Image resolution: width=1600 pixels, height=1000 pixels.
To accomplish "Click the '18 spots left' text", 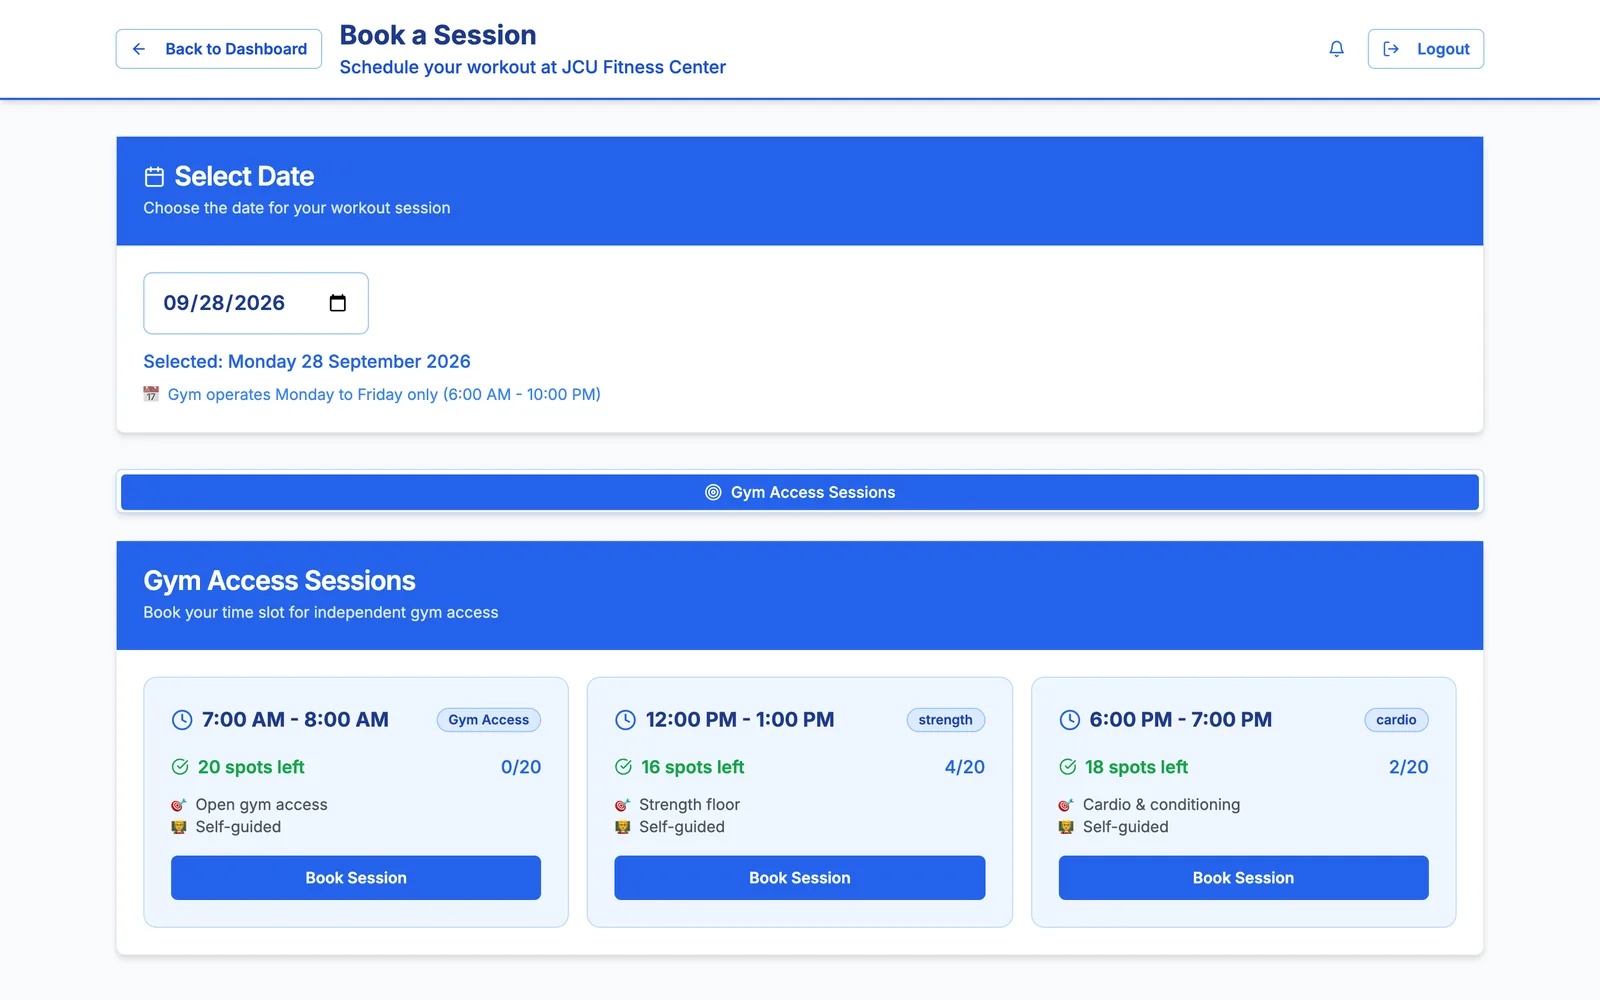I will pyautogui.click(x=1137, y=767).
